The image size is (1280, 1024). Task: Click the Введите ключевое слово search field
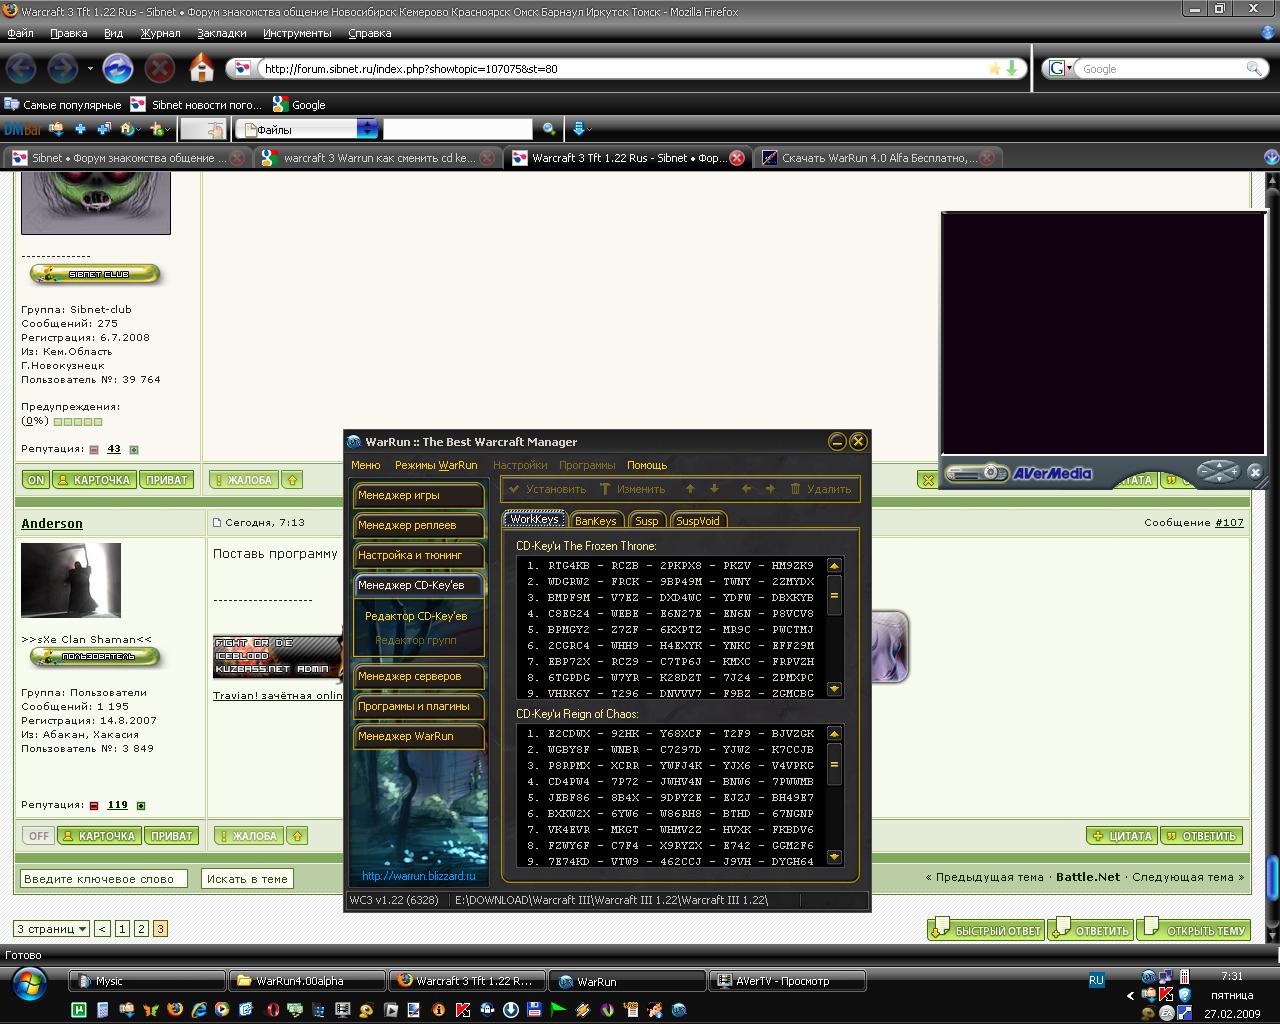coord(103,879)
